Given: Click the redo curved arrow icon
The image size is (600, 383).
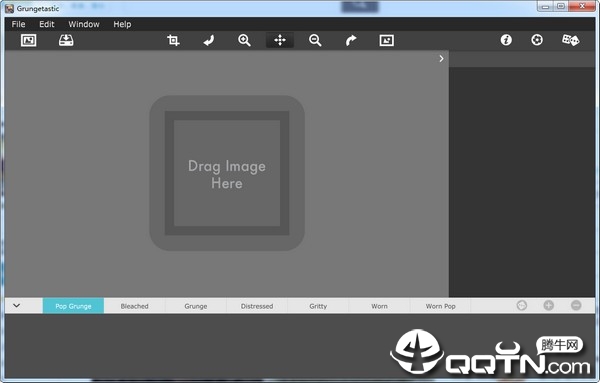Looking at the screenshot, I should [351, 40].
